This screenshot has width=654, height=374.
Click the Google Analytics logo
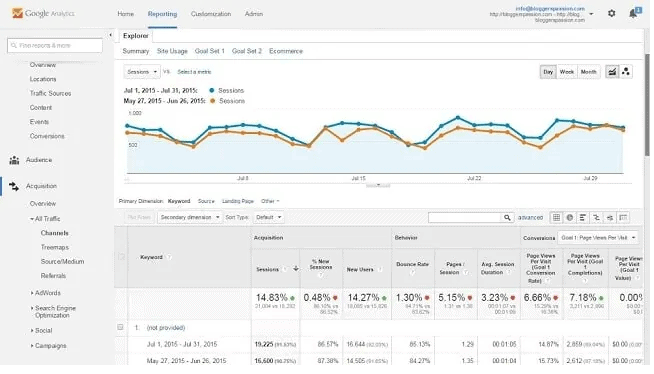[43, 13]
